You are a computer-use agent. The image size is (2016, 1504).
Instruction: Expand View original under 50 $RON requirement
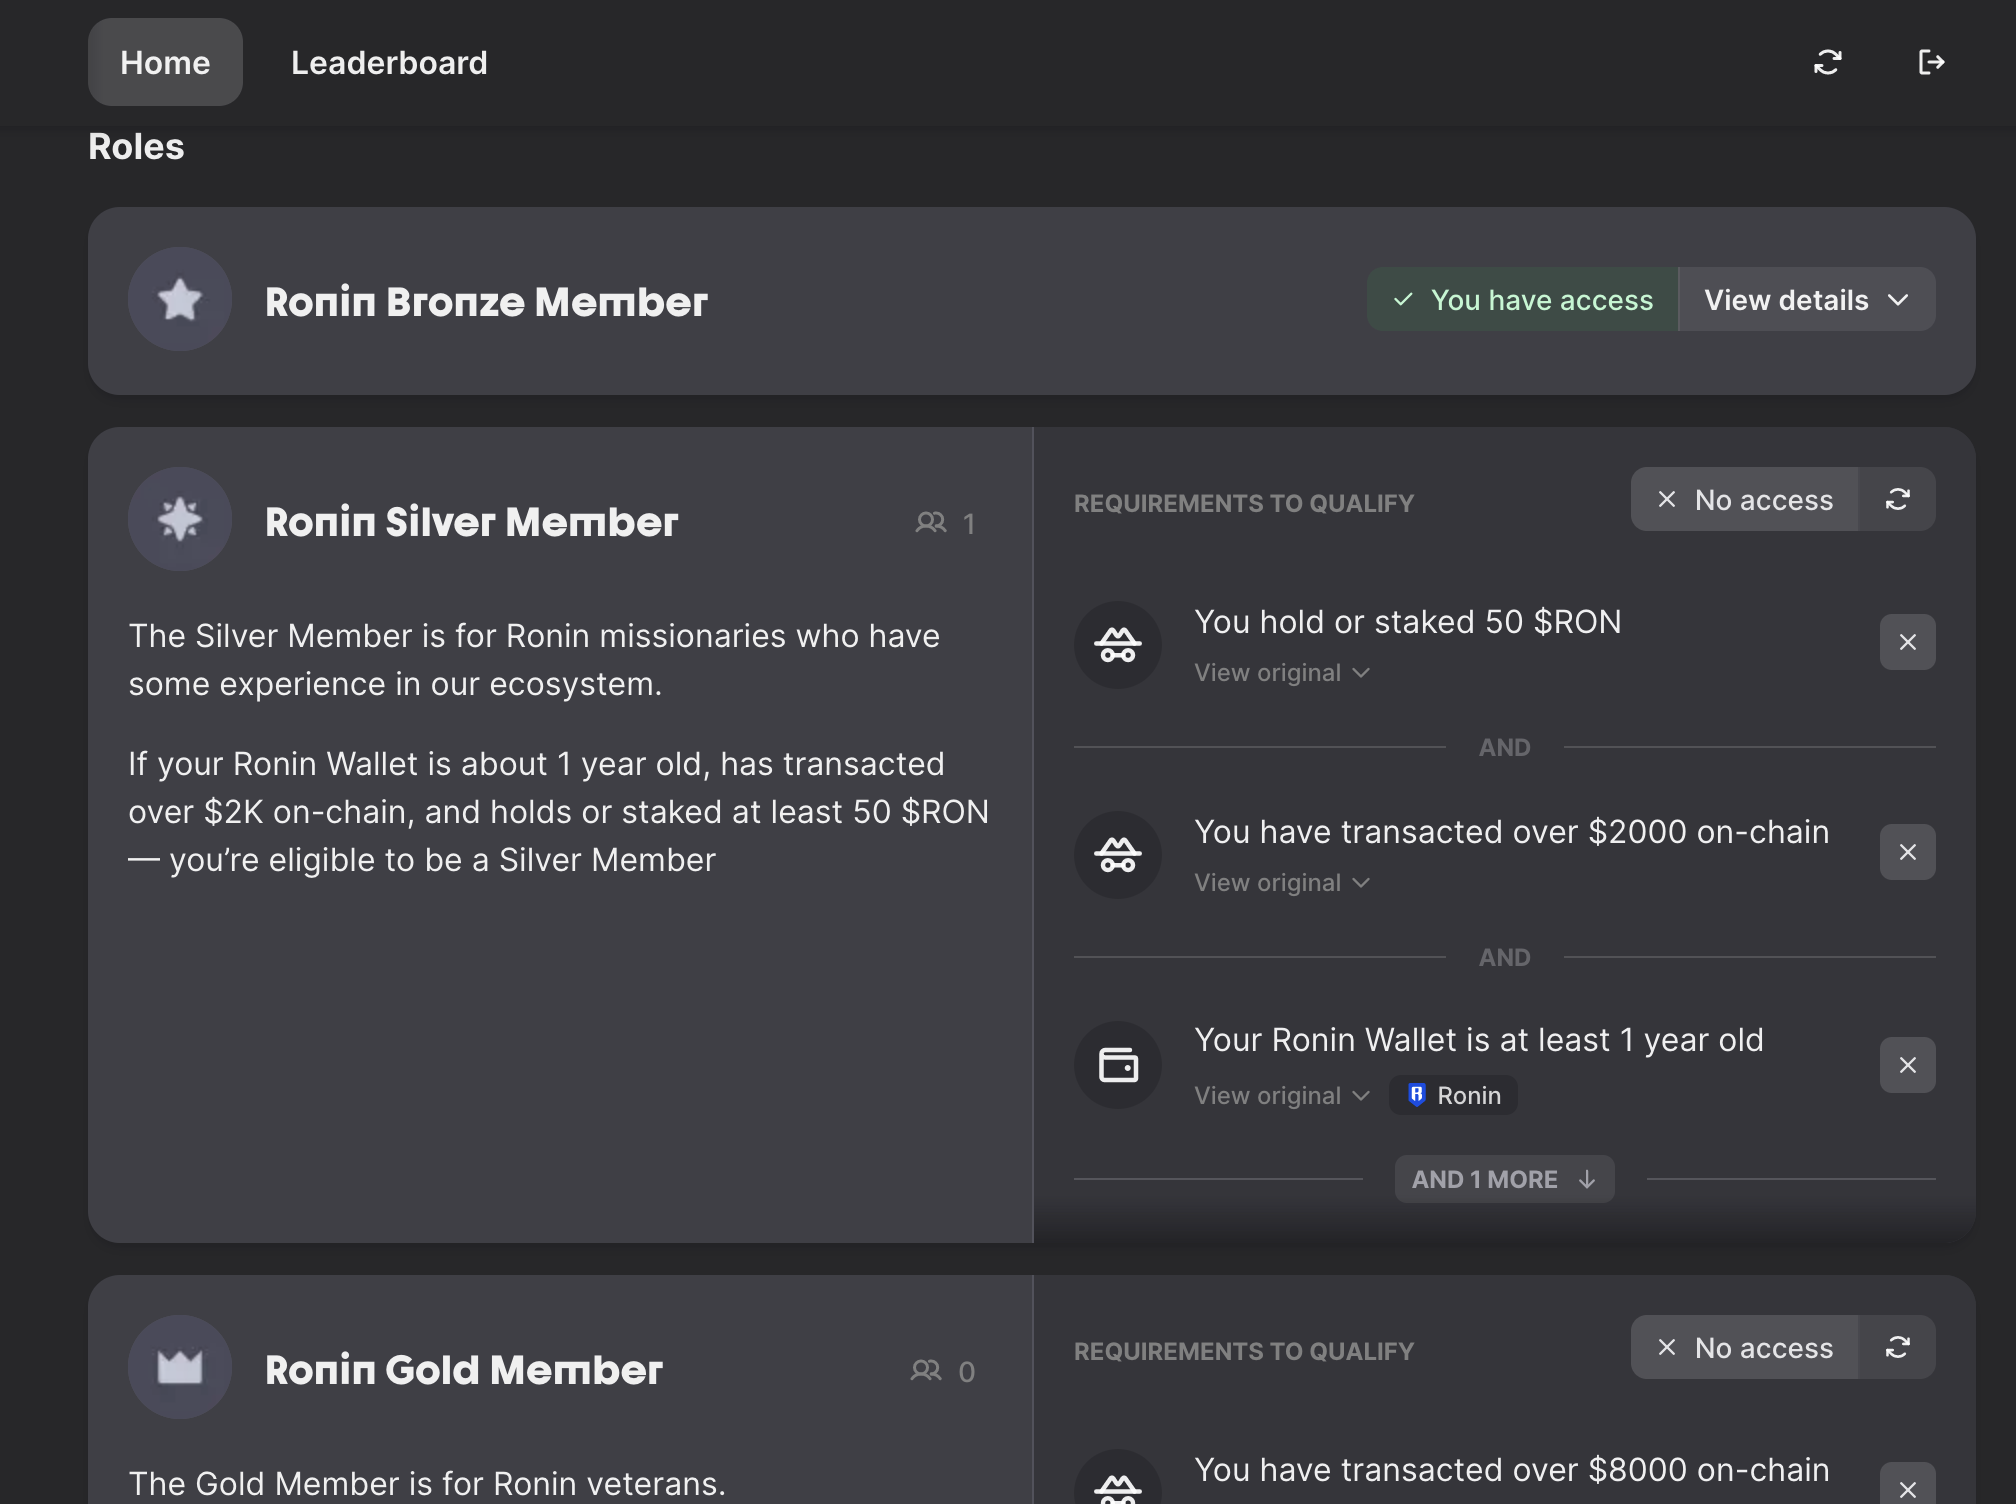coord(1281,673)
